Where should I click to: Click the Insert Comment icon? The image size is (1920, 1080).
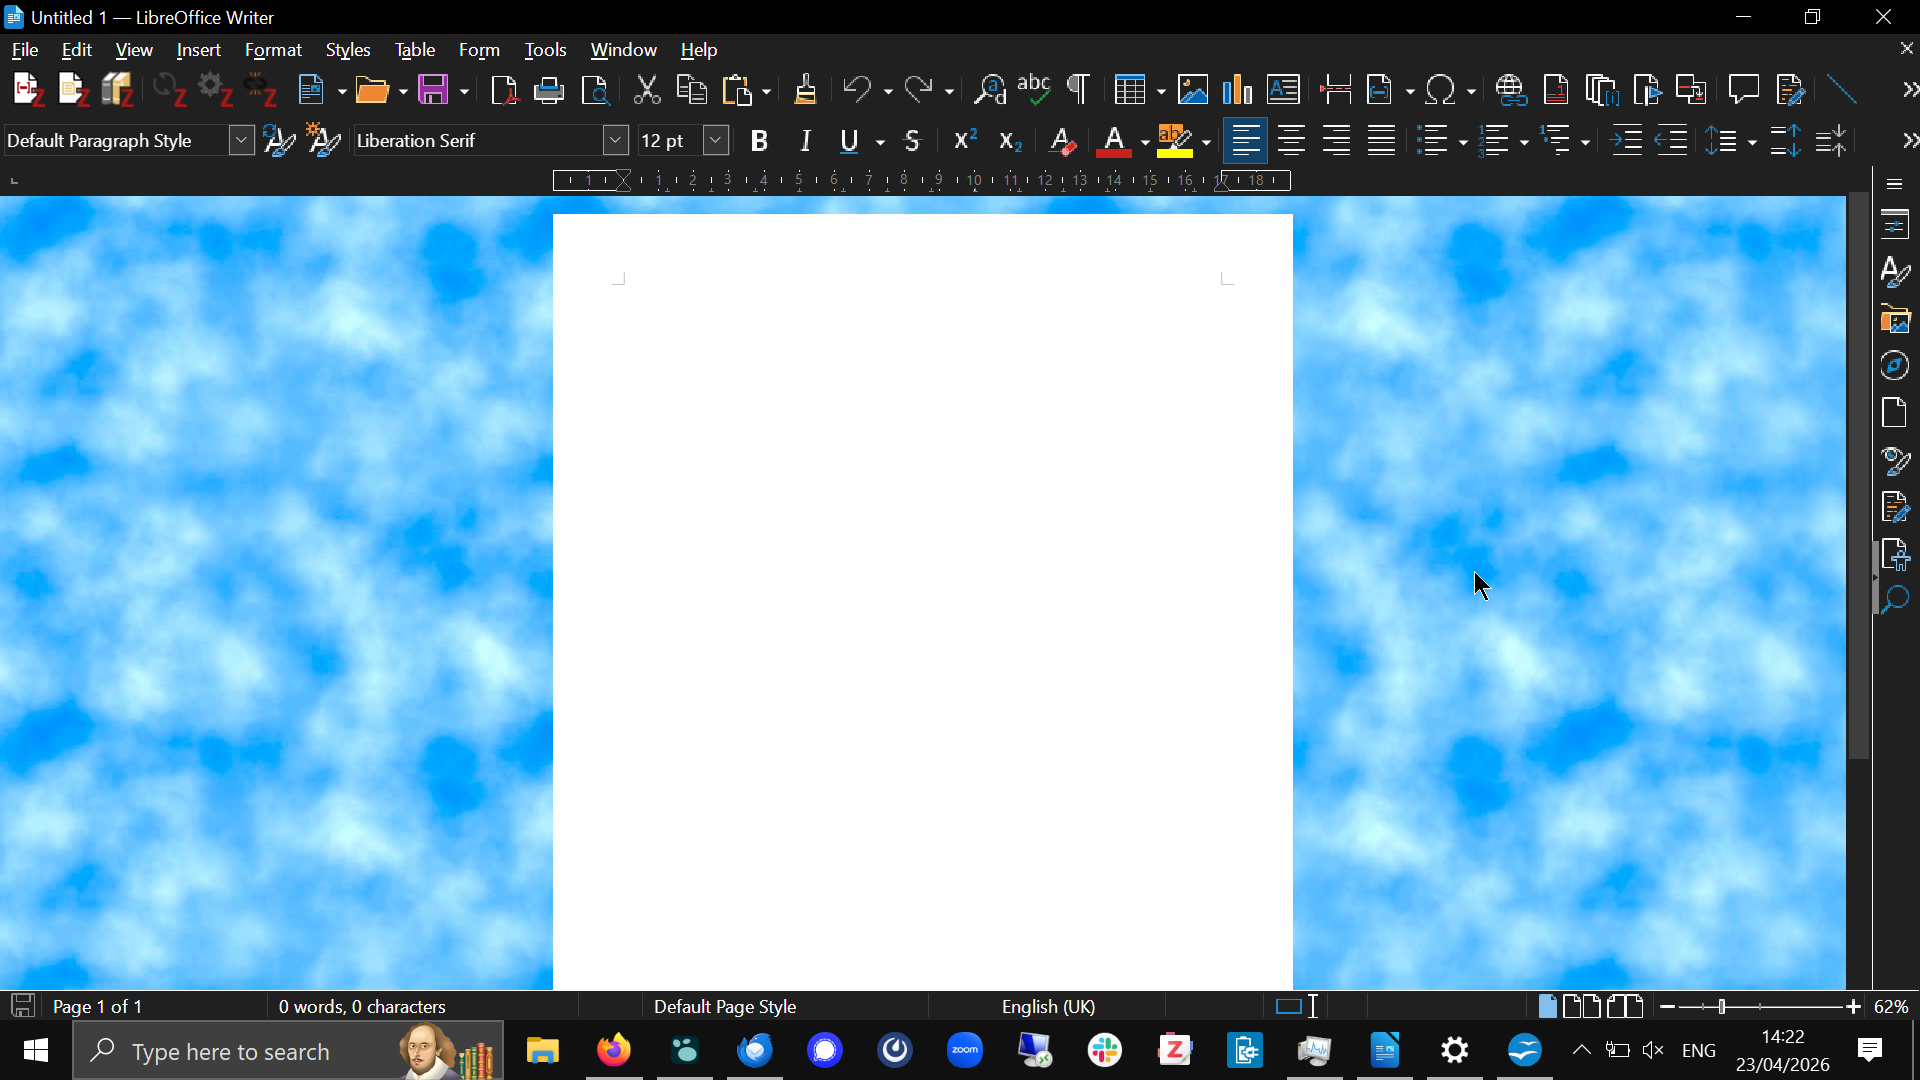(x=1743, y=90)
